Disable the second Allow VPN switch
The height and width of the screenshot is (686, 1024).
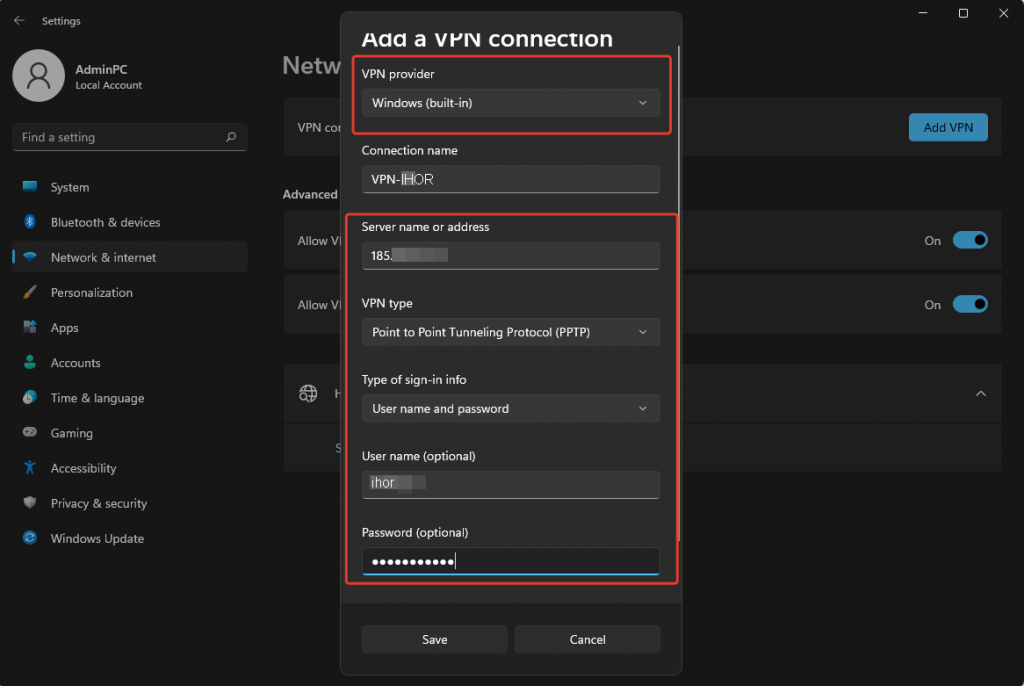[969, 304]
